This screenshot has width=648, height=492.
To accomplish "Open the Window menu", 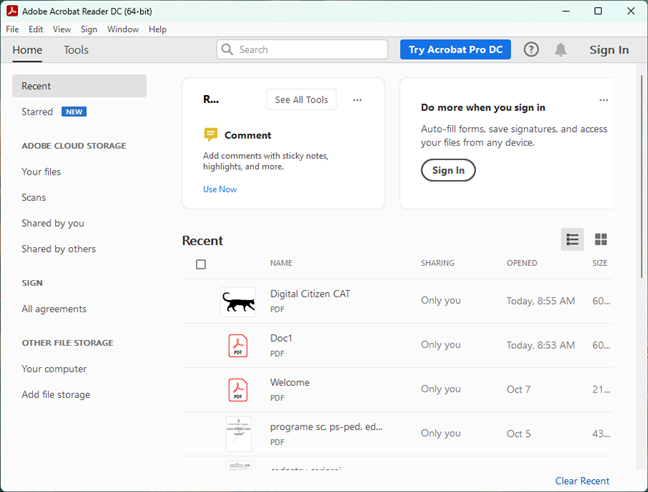I will pos(123,29).
